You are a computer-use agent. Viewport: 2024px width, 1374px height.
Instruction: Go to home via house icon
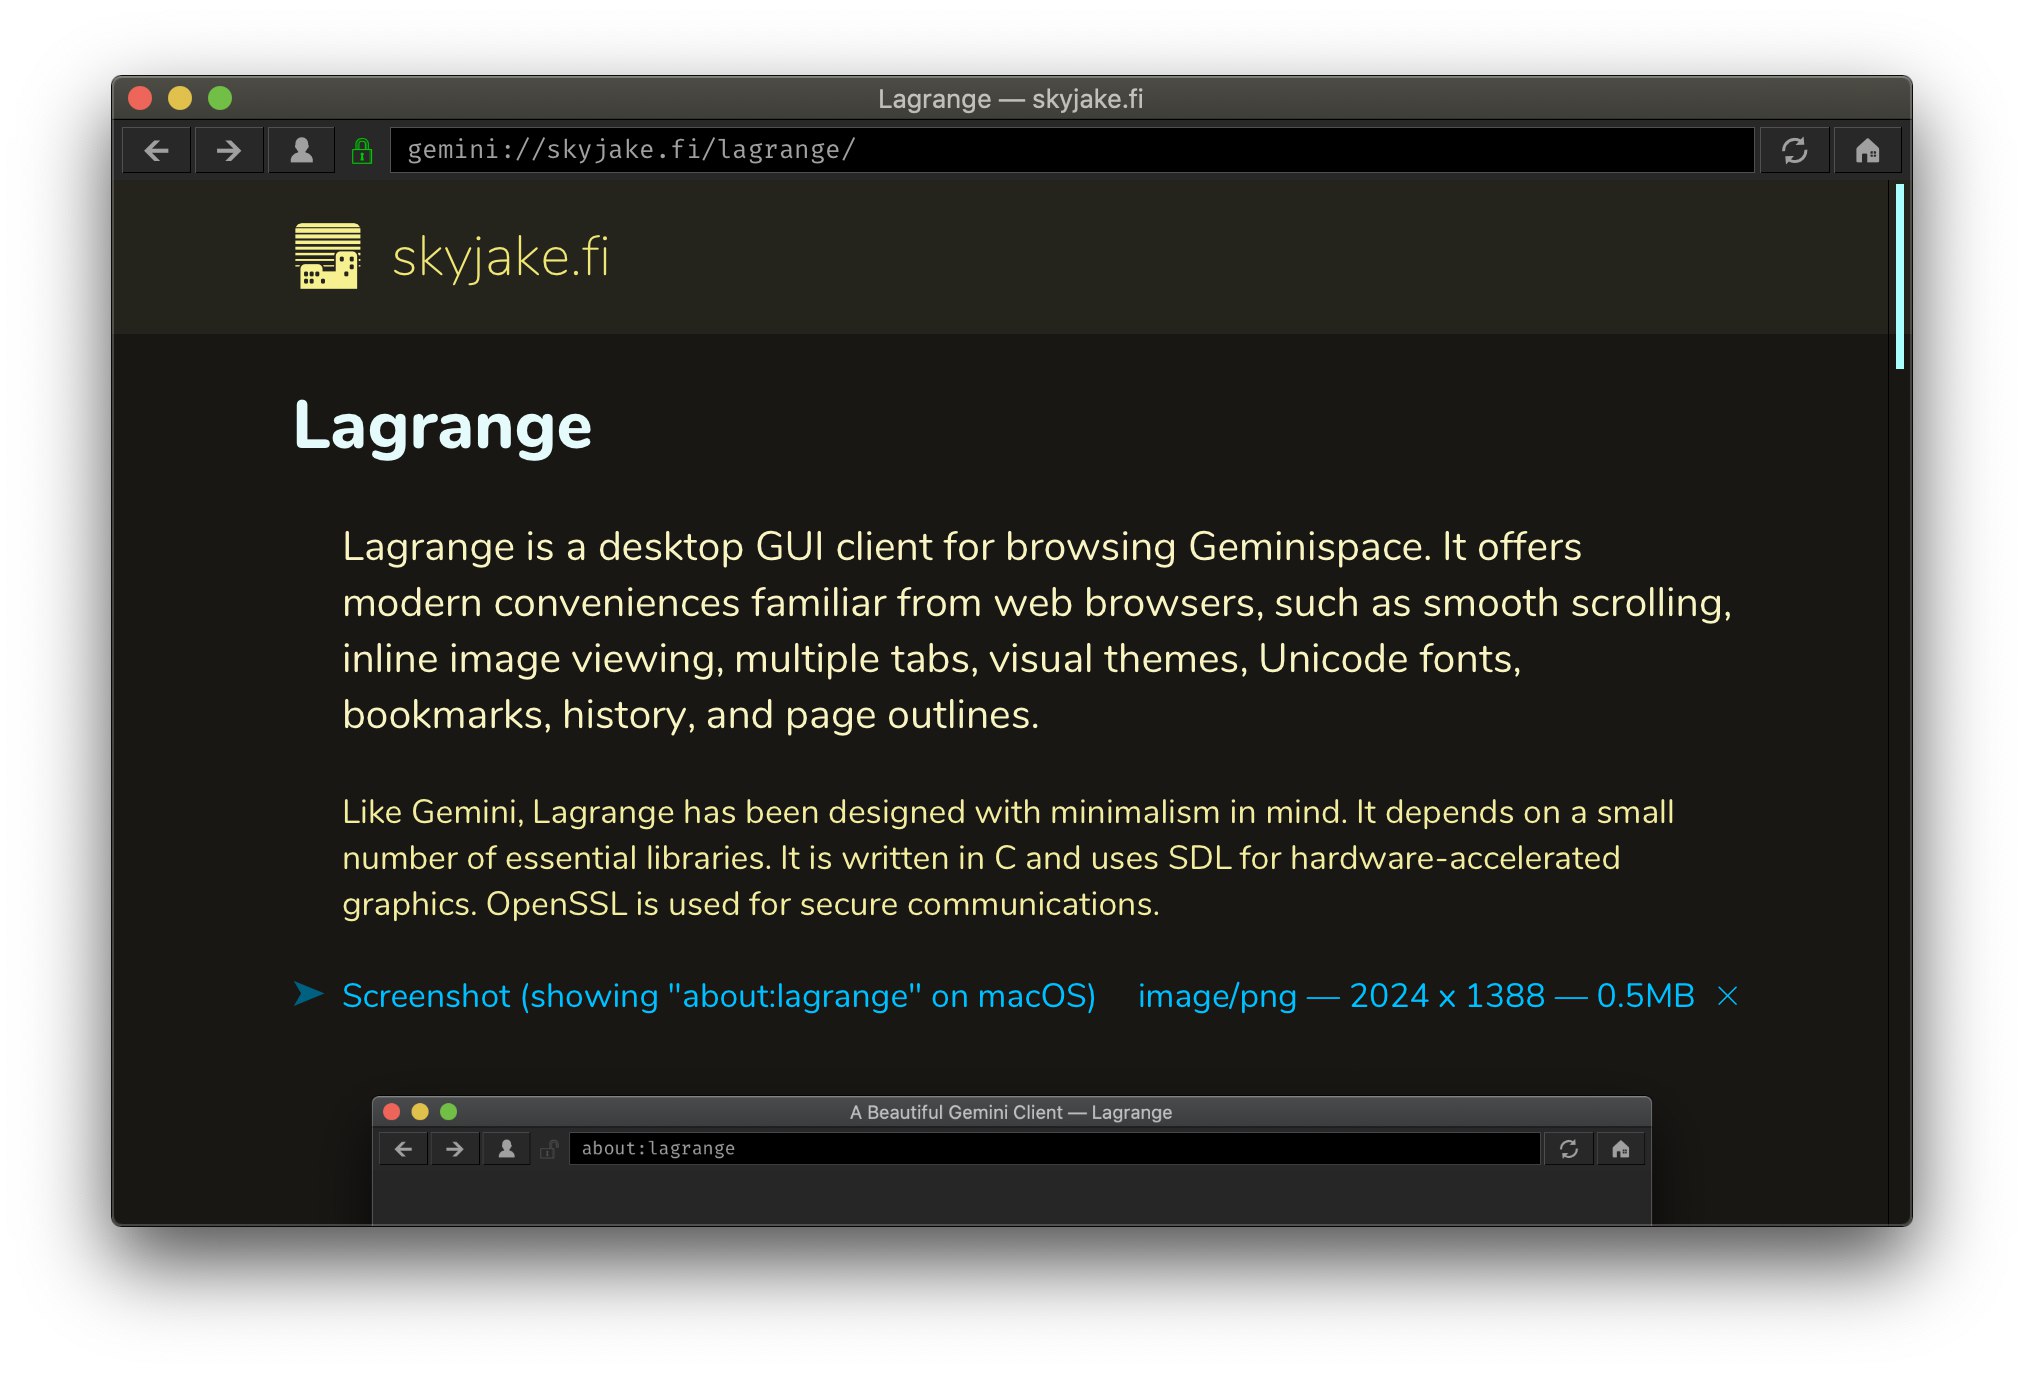[1866, 151]
